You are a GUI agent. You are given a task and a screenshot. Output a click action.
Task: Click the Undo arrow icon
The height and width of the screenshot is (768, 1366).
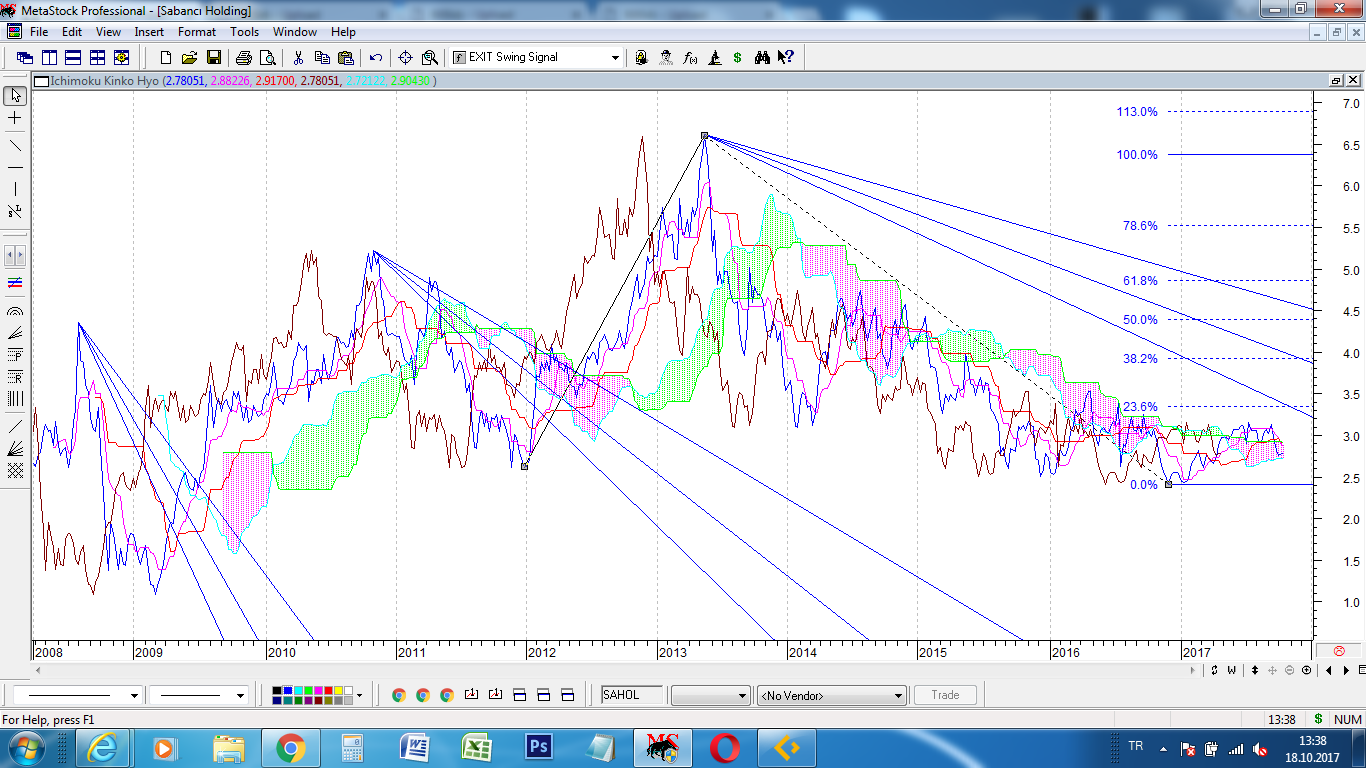pyautogui.click(x=376, y=58)
